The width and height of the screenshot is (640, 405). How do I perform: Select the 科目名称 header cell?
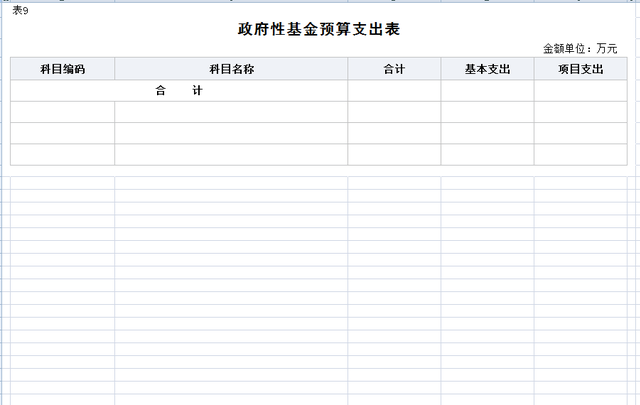[x=231, y=69]
